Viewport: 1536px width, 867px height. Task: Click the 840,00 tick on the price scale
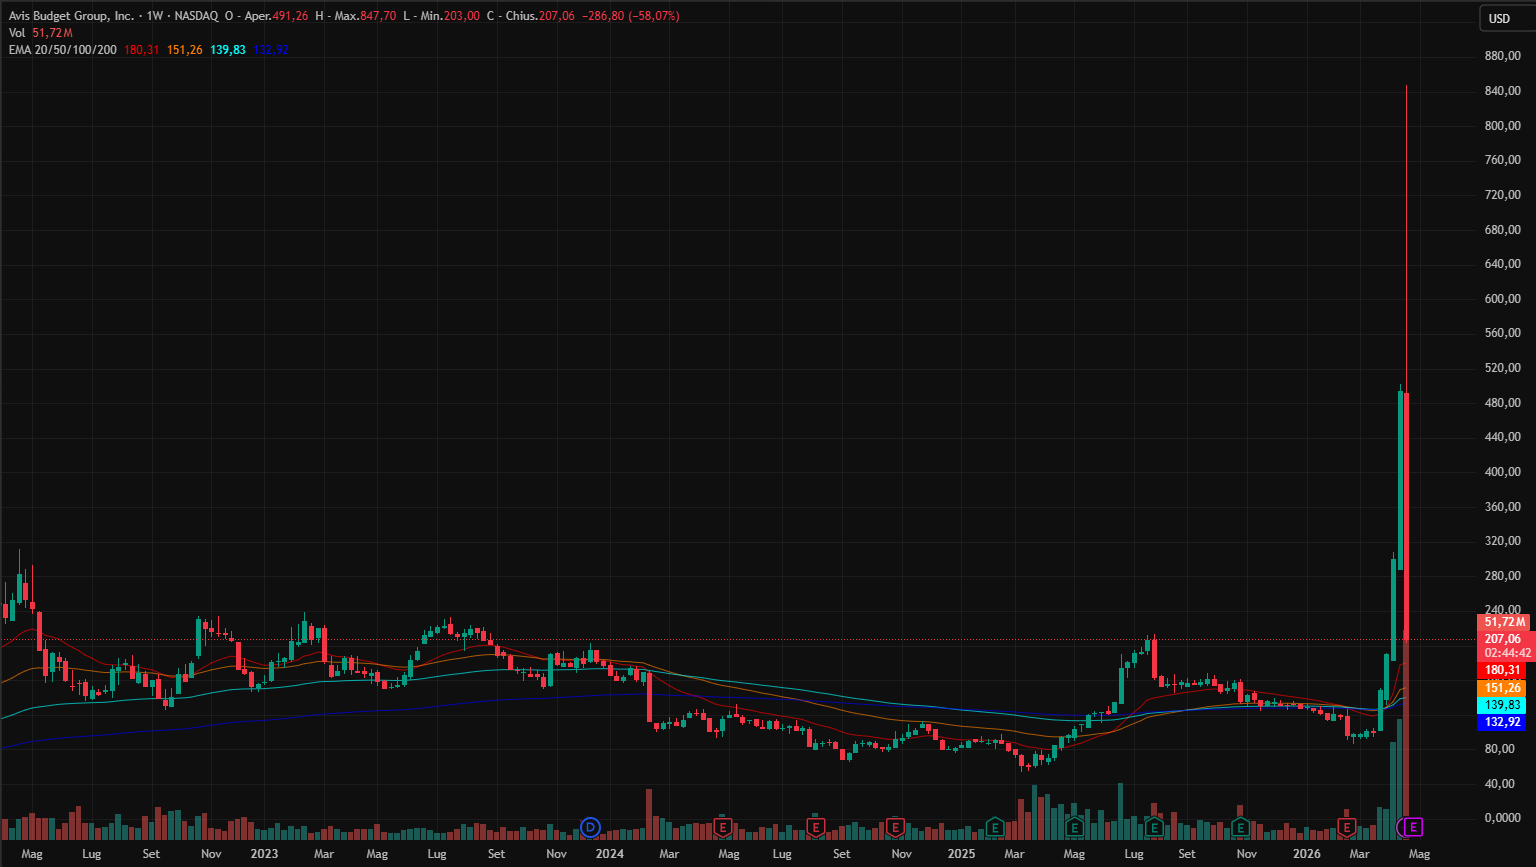click(1503, 91)
